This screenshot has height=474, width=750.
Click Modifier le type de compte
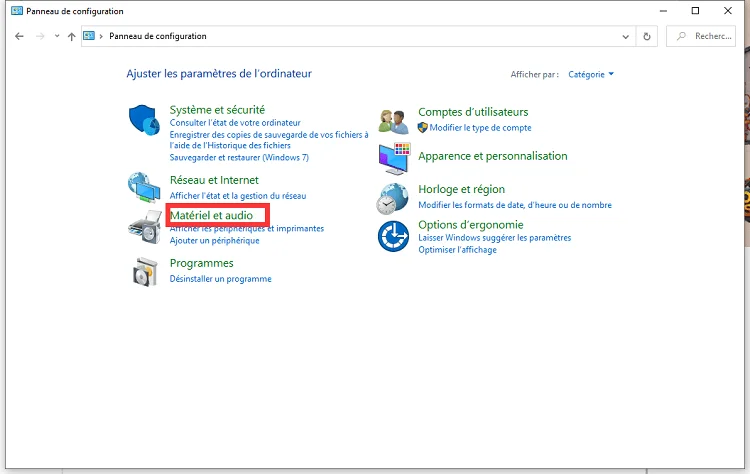coord(480,128)
